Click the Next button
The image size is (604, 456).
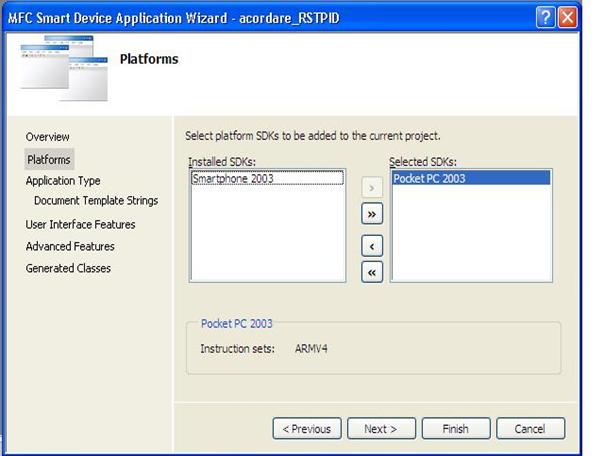[x=381, y=428]
